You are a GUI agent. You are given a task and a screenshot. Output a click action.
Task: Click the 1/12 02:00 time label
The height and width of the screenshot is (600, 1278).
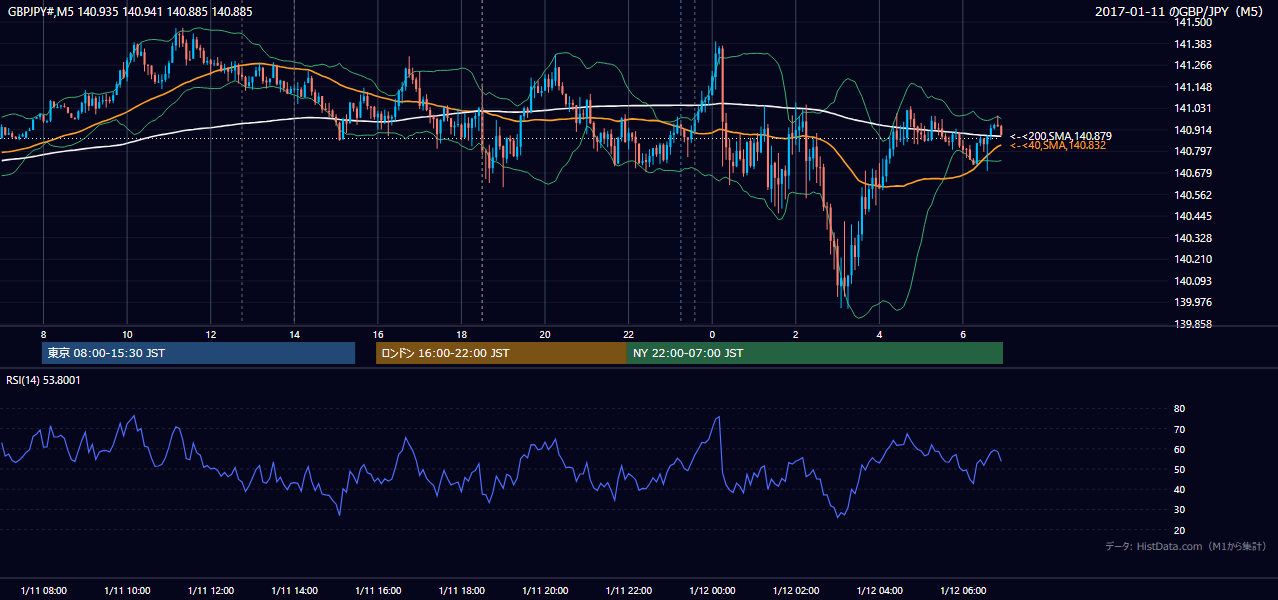[796, 591]
